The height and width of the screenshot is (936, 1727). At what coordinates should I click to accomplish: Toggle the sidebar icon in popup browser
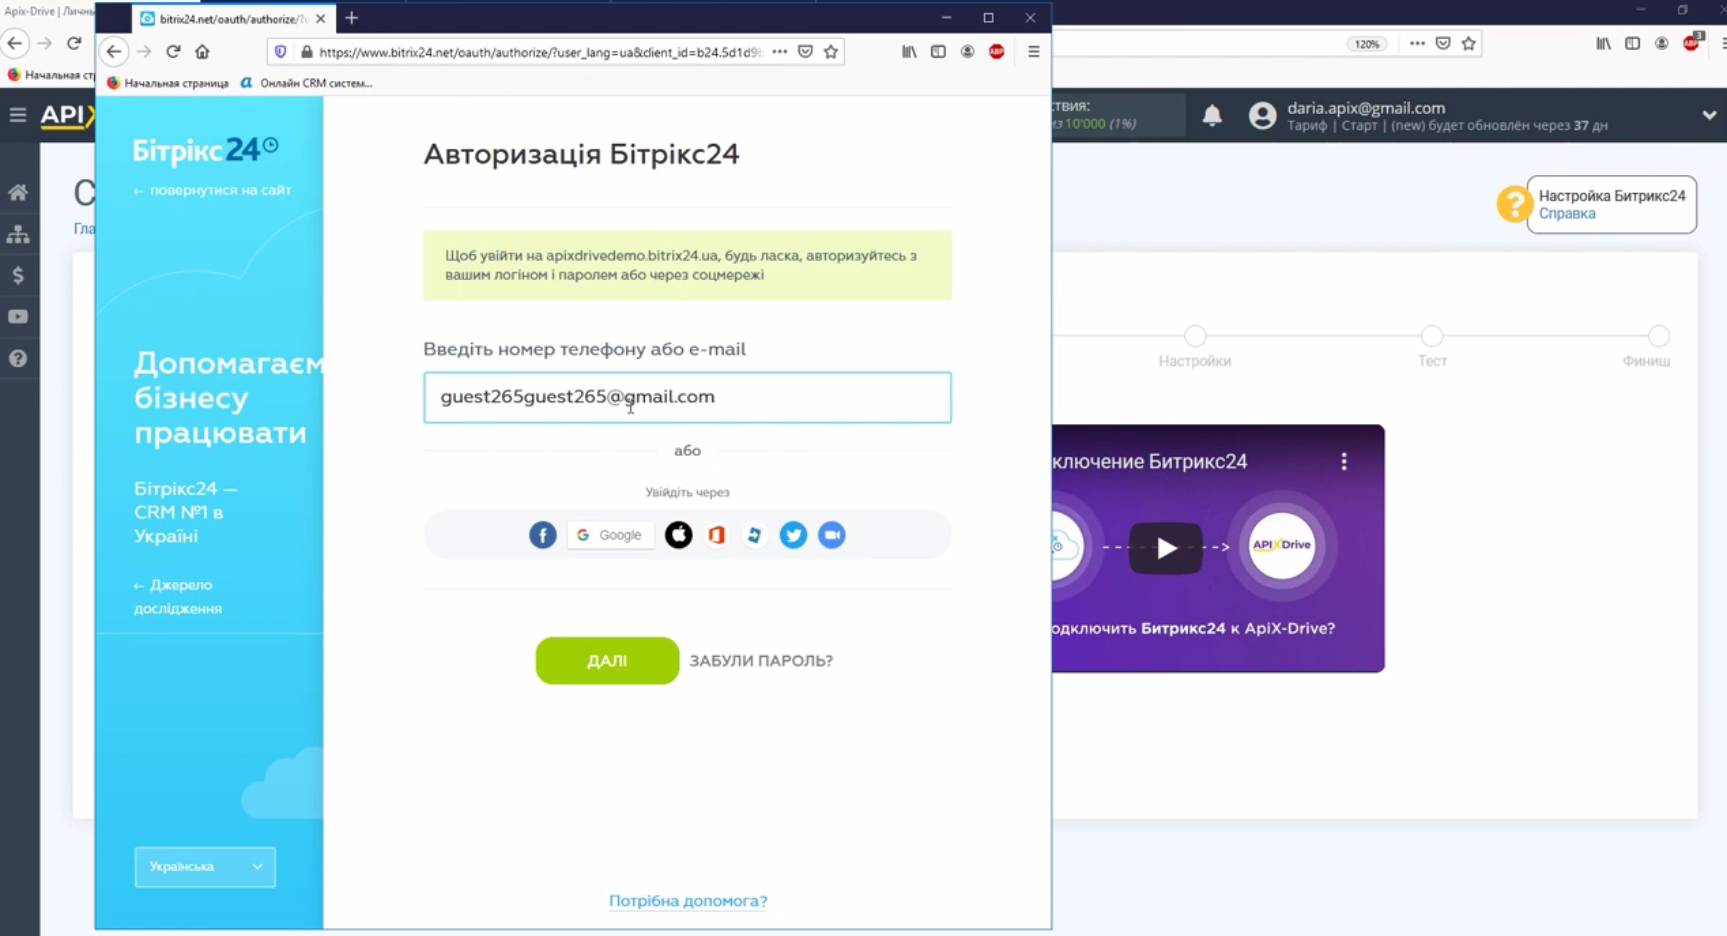point(938,52)
